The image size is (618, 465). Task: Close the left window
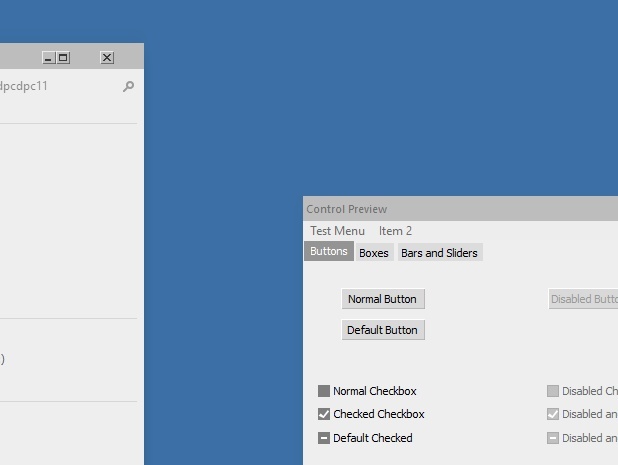pyautogui.click(x=107, y=58)
